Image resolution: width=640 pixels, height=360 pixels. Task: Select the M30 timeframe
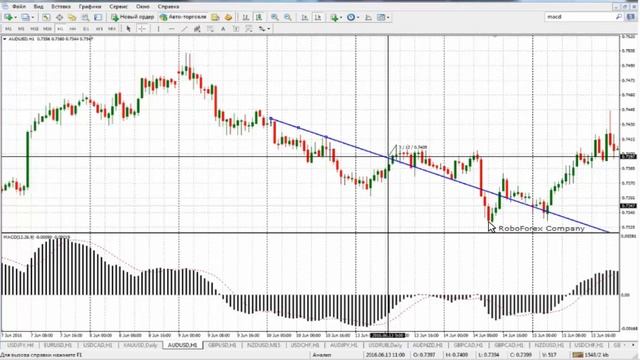coord(47,29)
